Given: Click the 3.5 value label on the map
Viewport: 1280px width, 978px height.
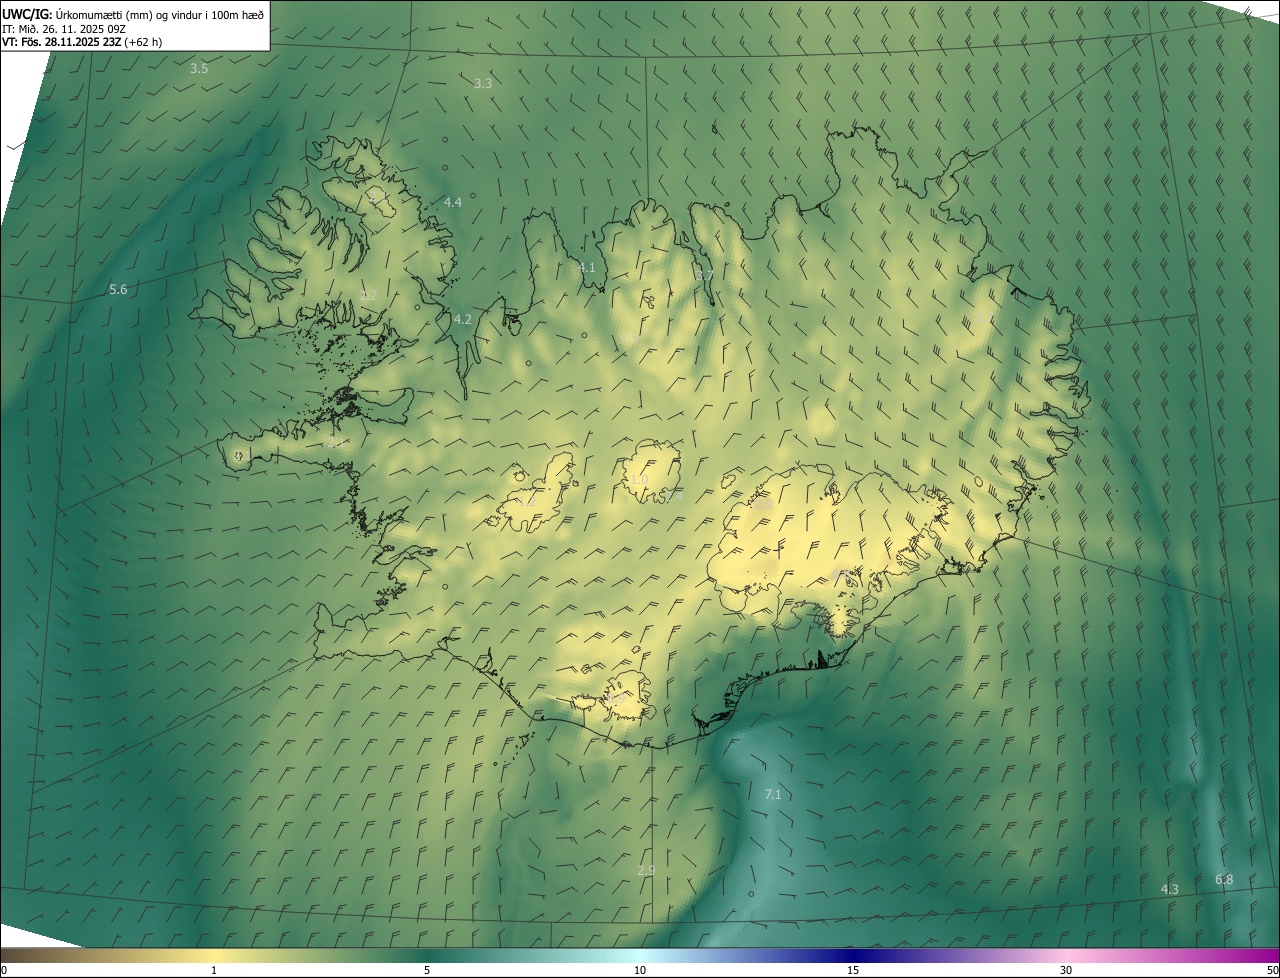Looking at the screenshot, I should [199, 68].
